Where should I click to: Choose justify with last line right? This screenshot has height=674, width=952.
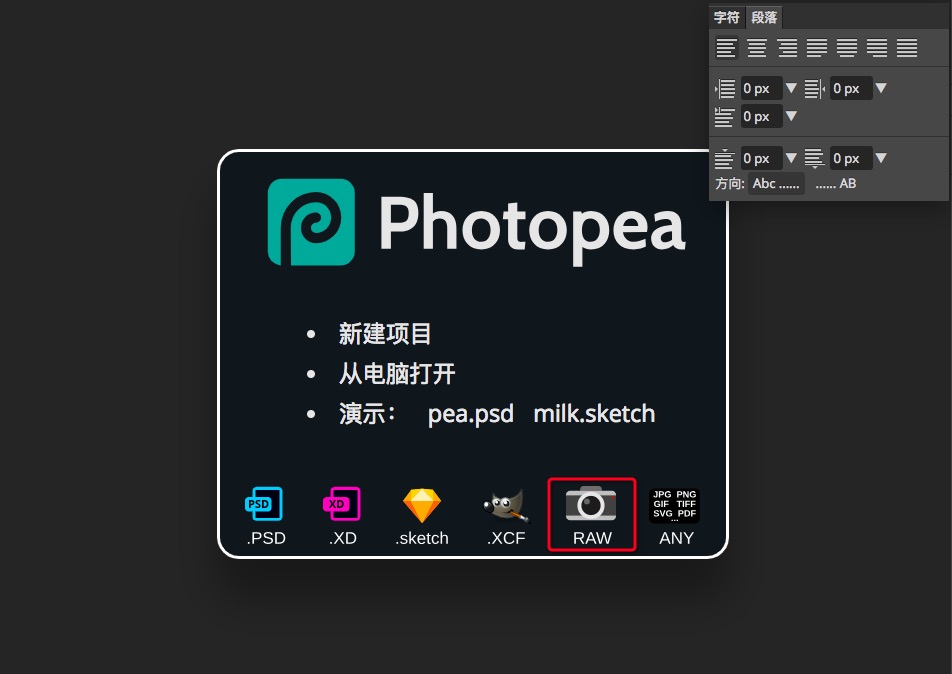pos(877,48)
